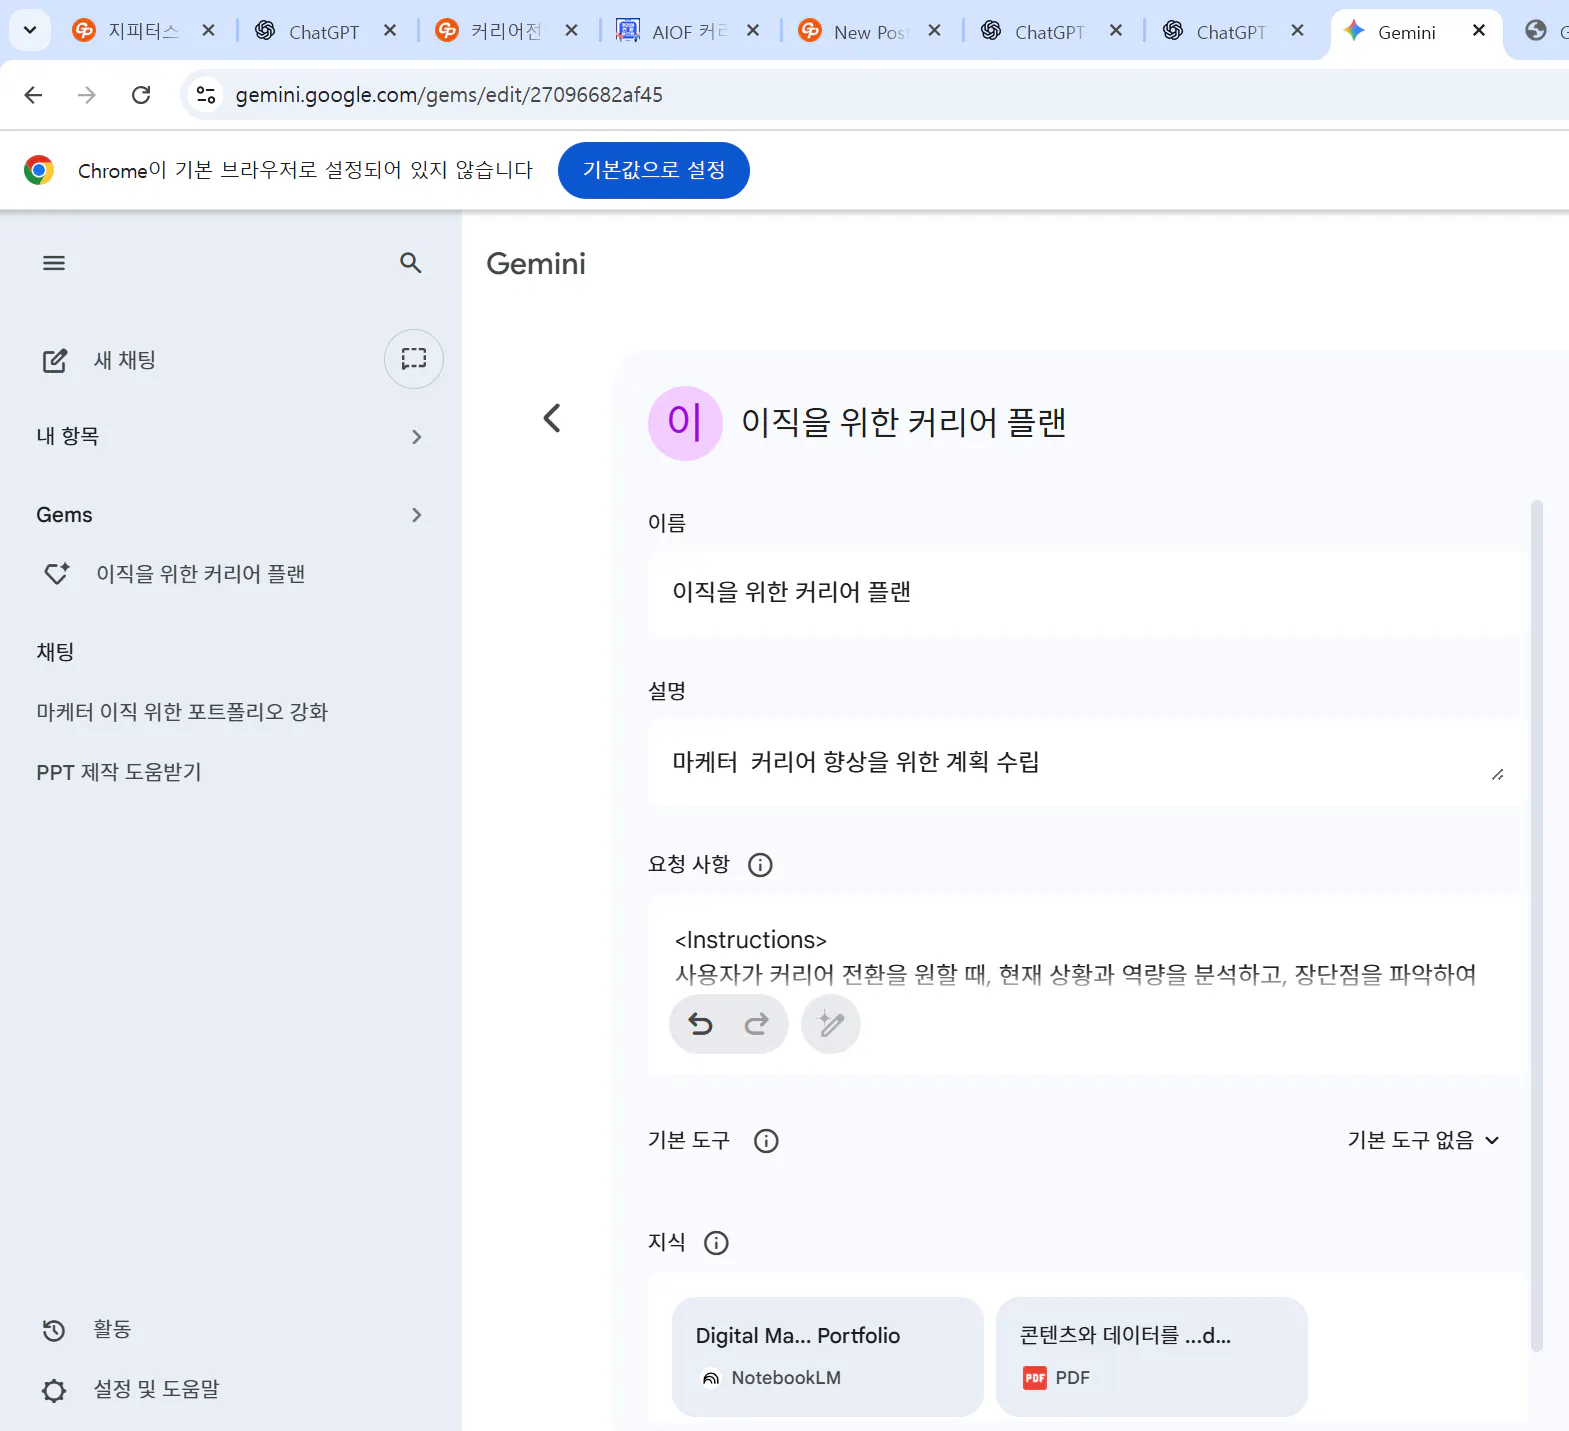Undo the last instructions edit
Screen dimensions: 1569x1431
(700, 1024)
